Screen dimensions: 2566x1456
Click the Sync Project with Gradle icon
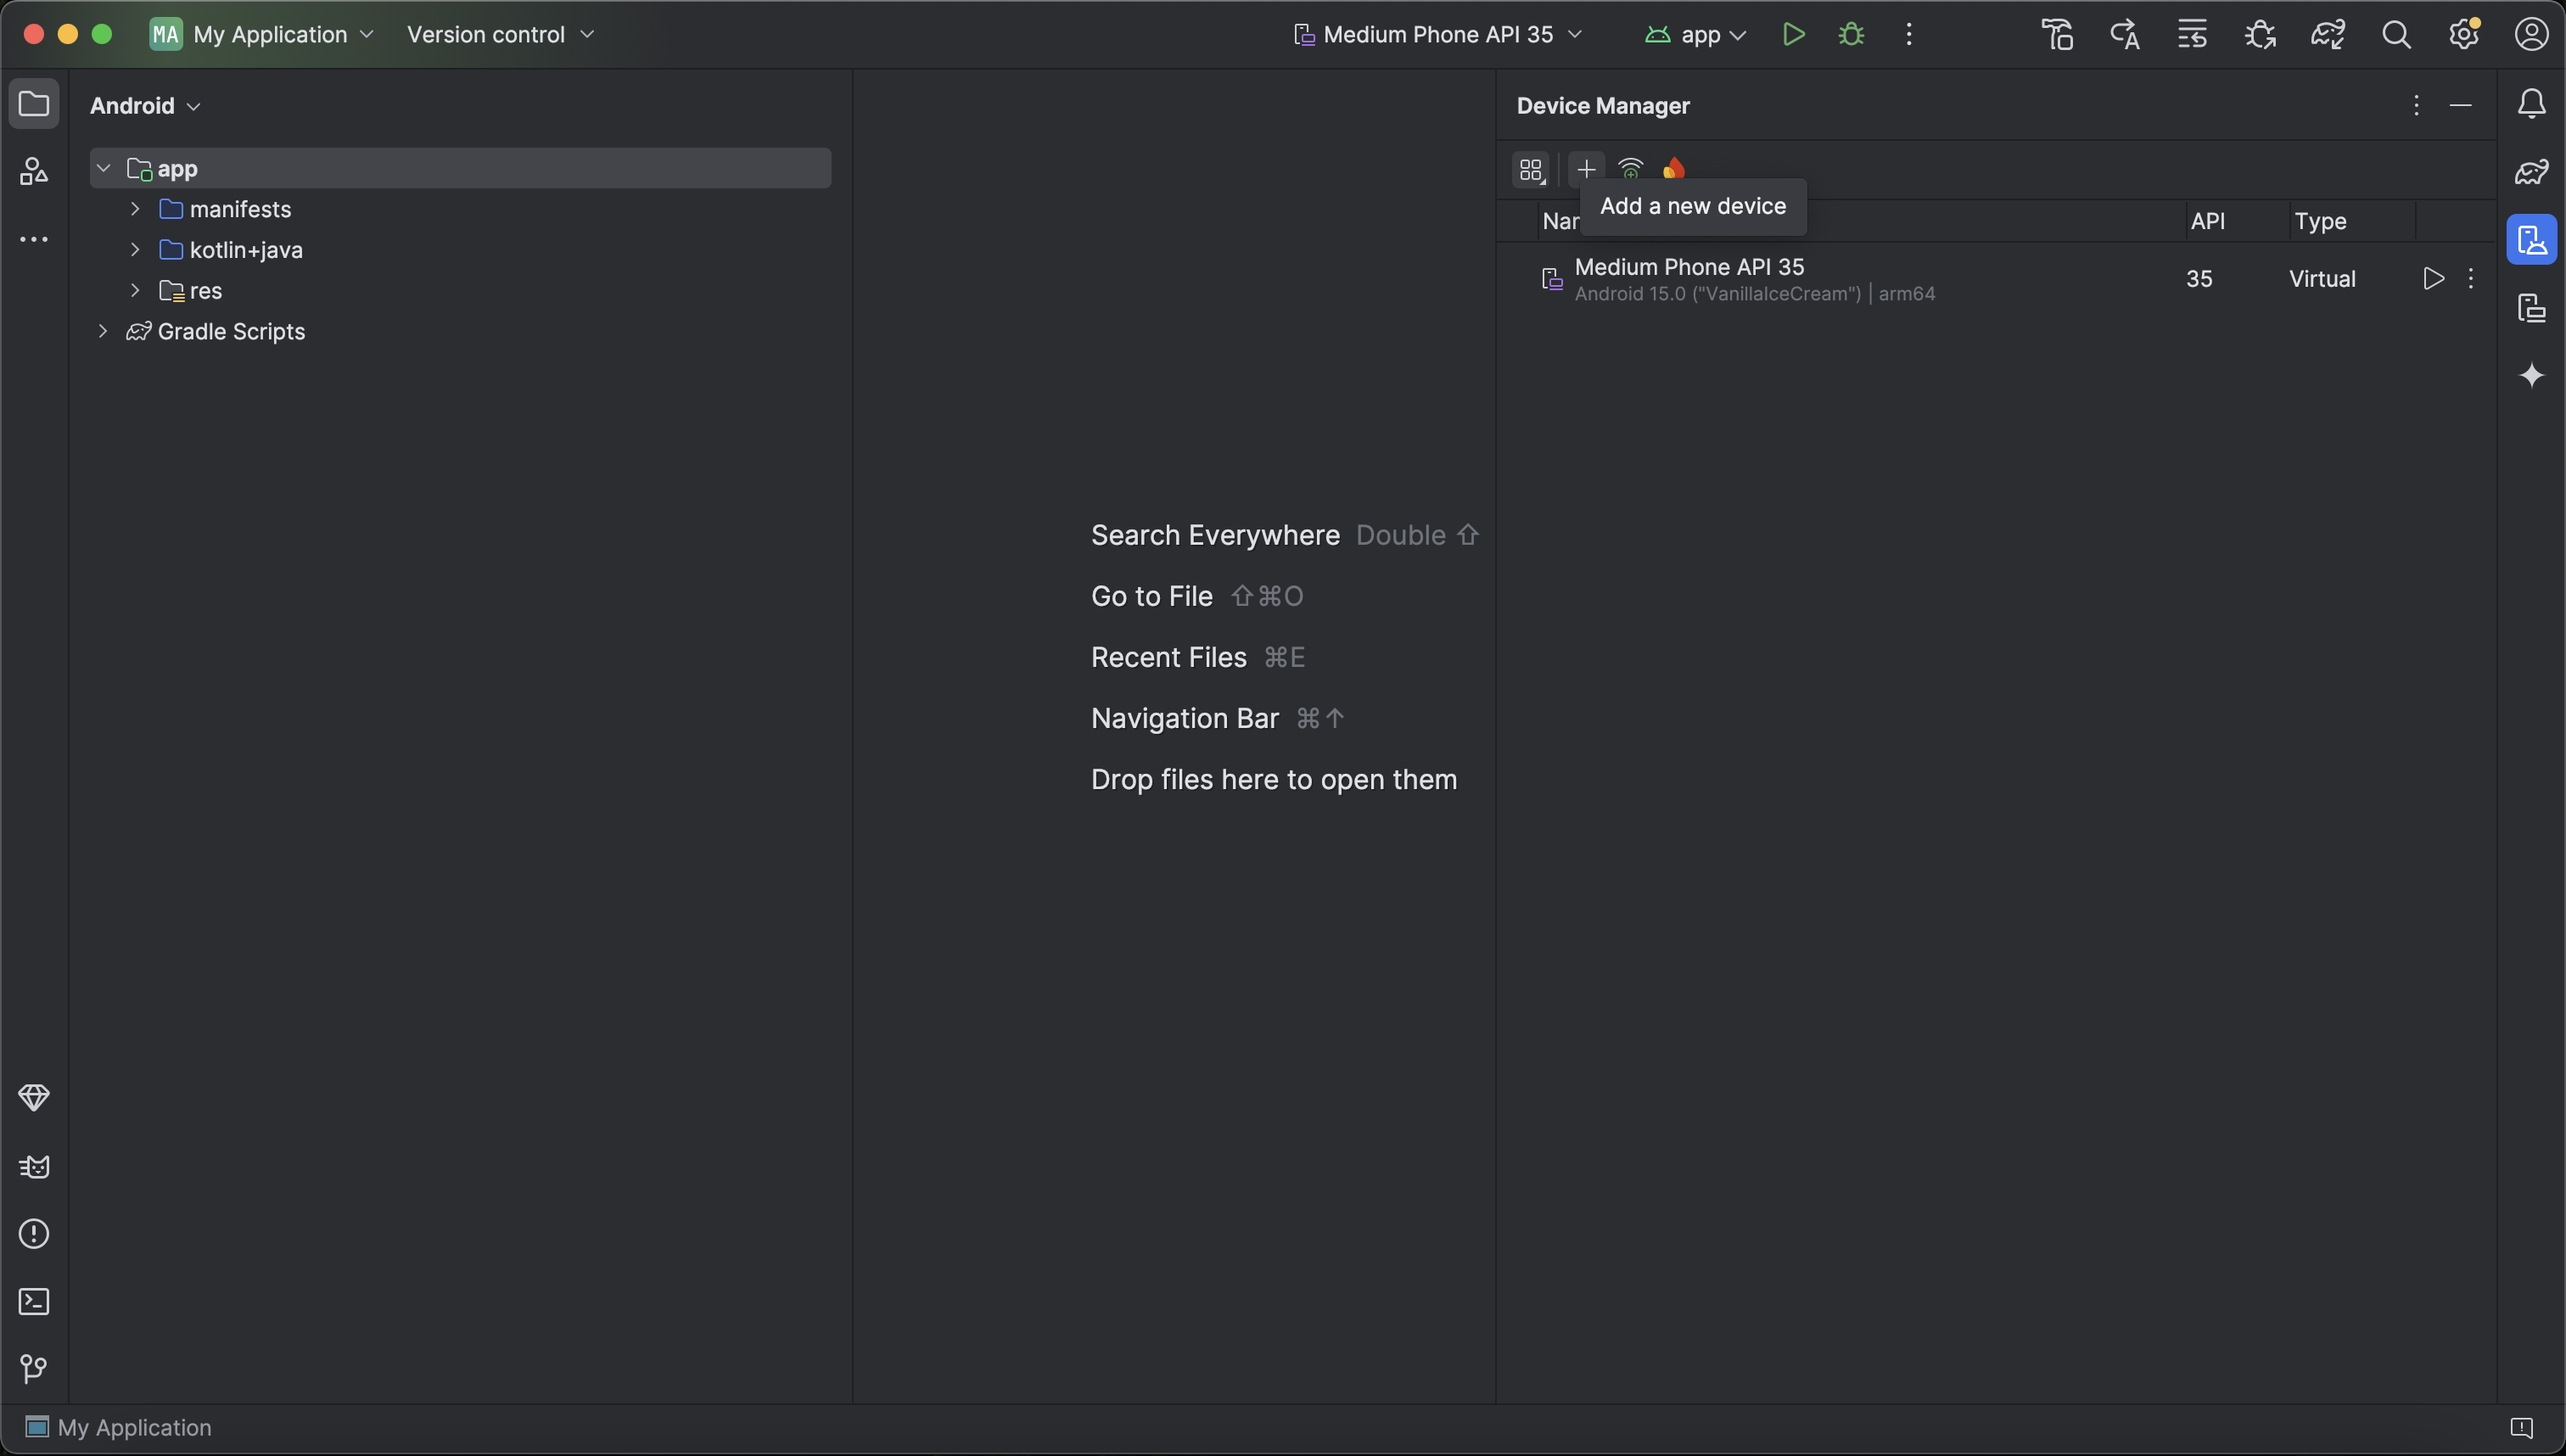[2327, 35]
